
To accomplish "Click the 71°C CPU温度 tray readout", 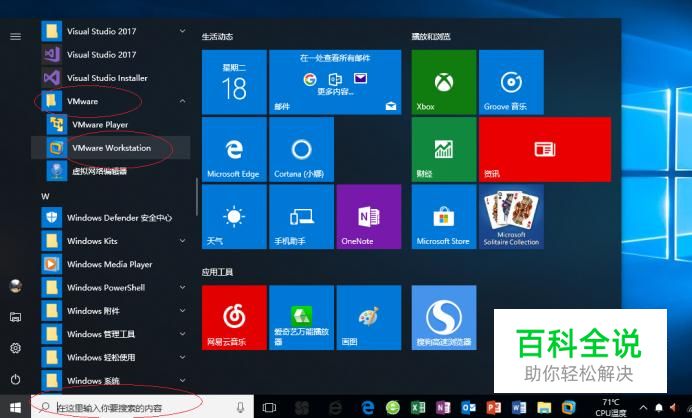I will tap(611, 407).
